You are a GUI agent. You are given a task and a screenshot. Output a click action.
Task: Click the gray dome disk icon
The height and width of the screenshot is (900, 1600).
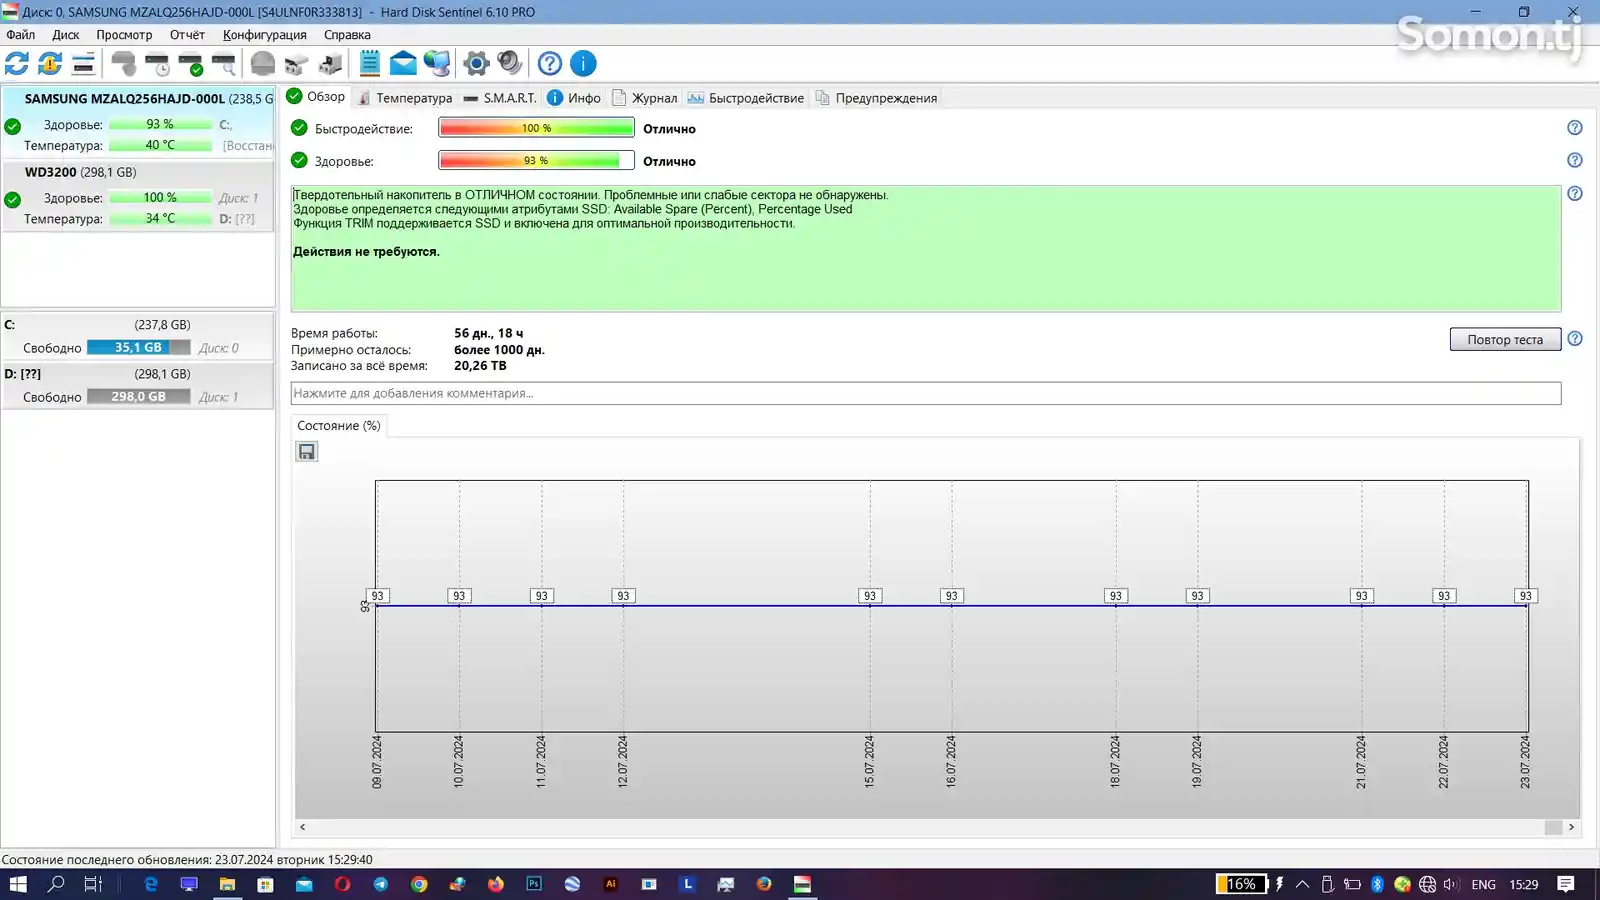263,63
